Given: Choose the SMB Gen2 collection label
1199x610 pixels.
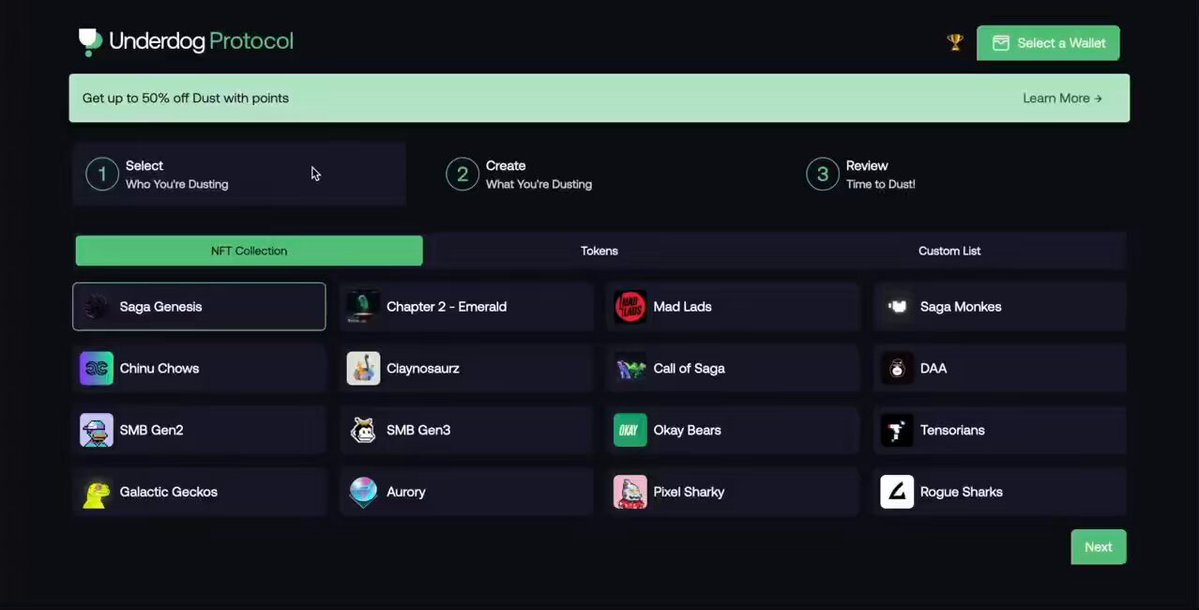Looking at the screenshot, I should point(151,430).
